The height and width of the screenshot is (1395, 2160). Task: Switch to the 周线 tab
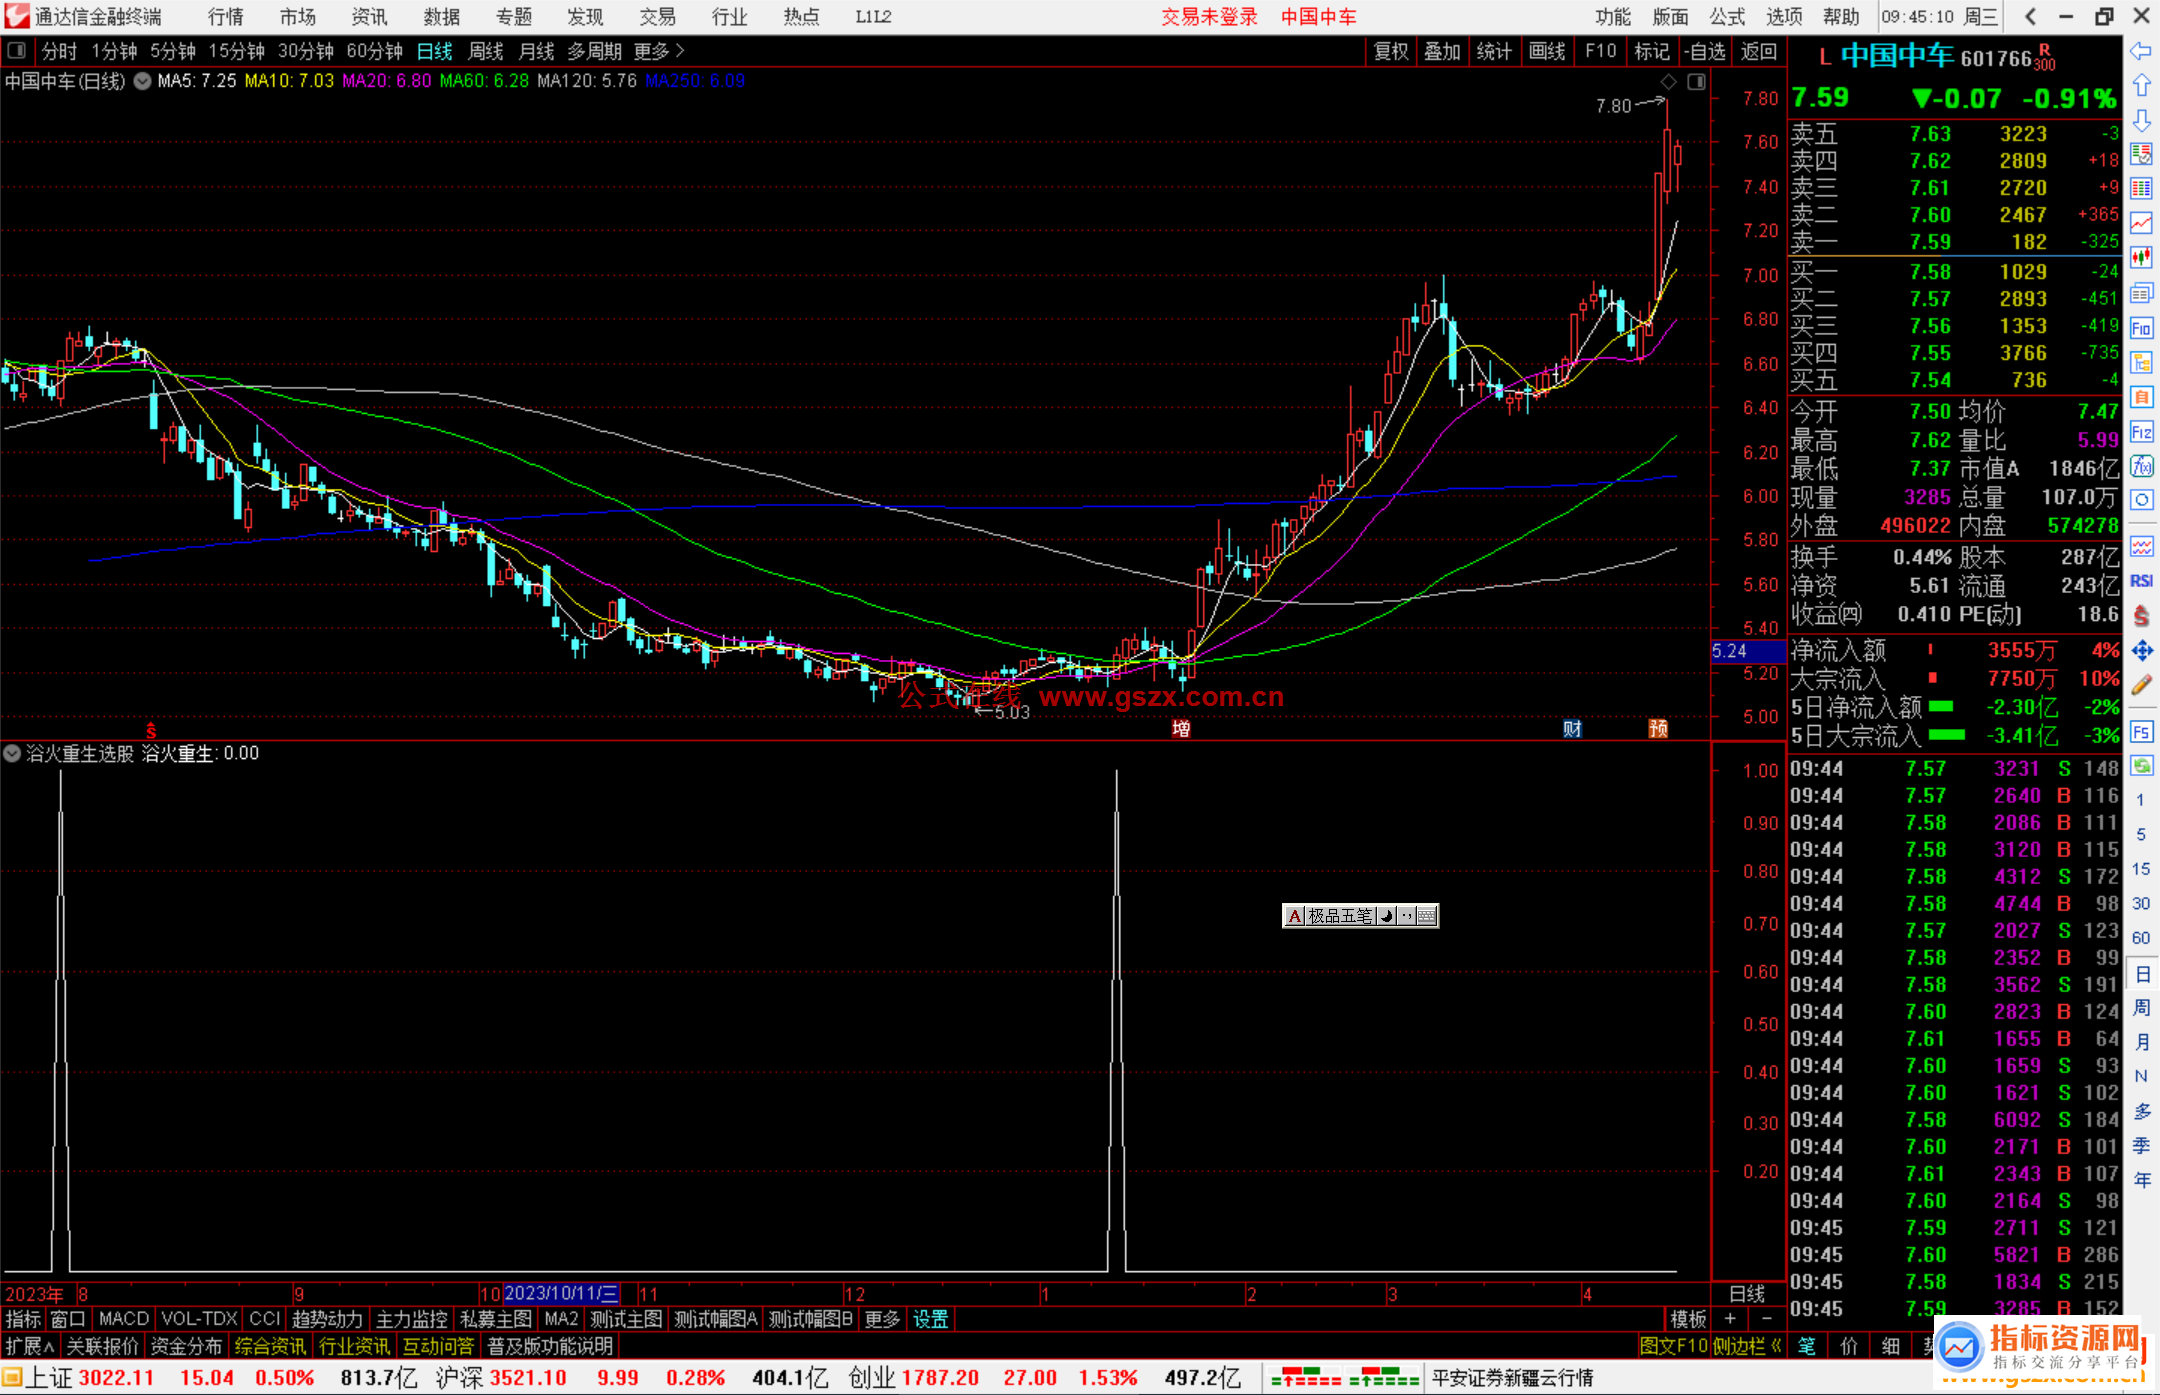pos(486,51)
